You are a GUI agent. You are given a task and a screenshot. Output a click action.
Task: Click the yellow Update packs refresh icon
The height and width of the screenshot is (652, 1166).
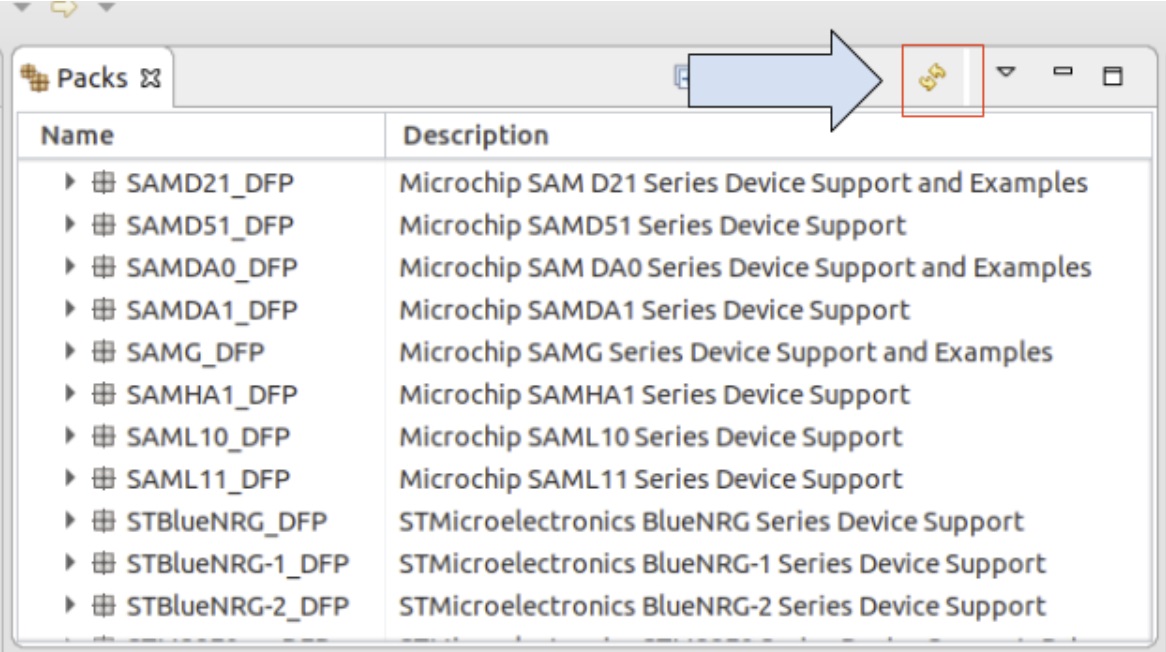pyautogui.click(x=933, y=78)
